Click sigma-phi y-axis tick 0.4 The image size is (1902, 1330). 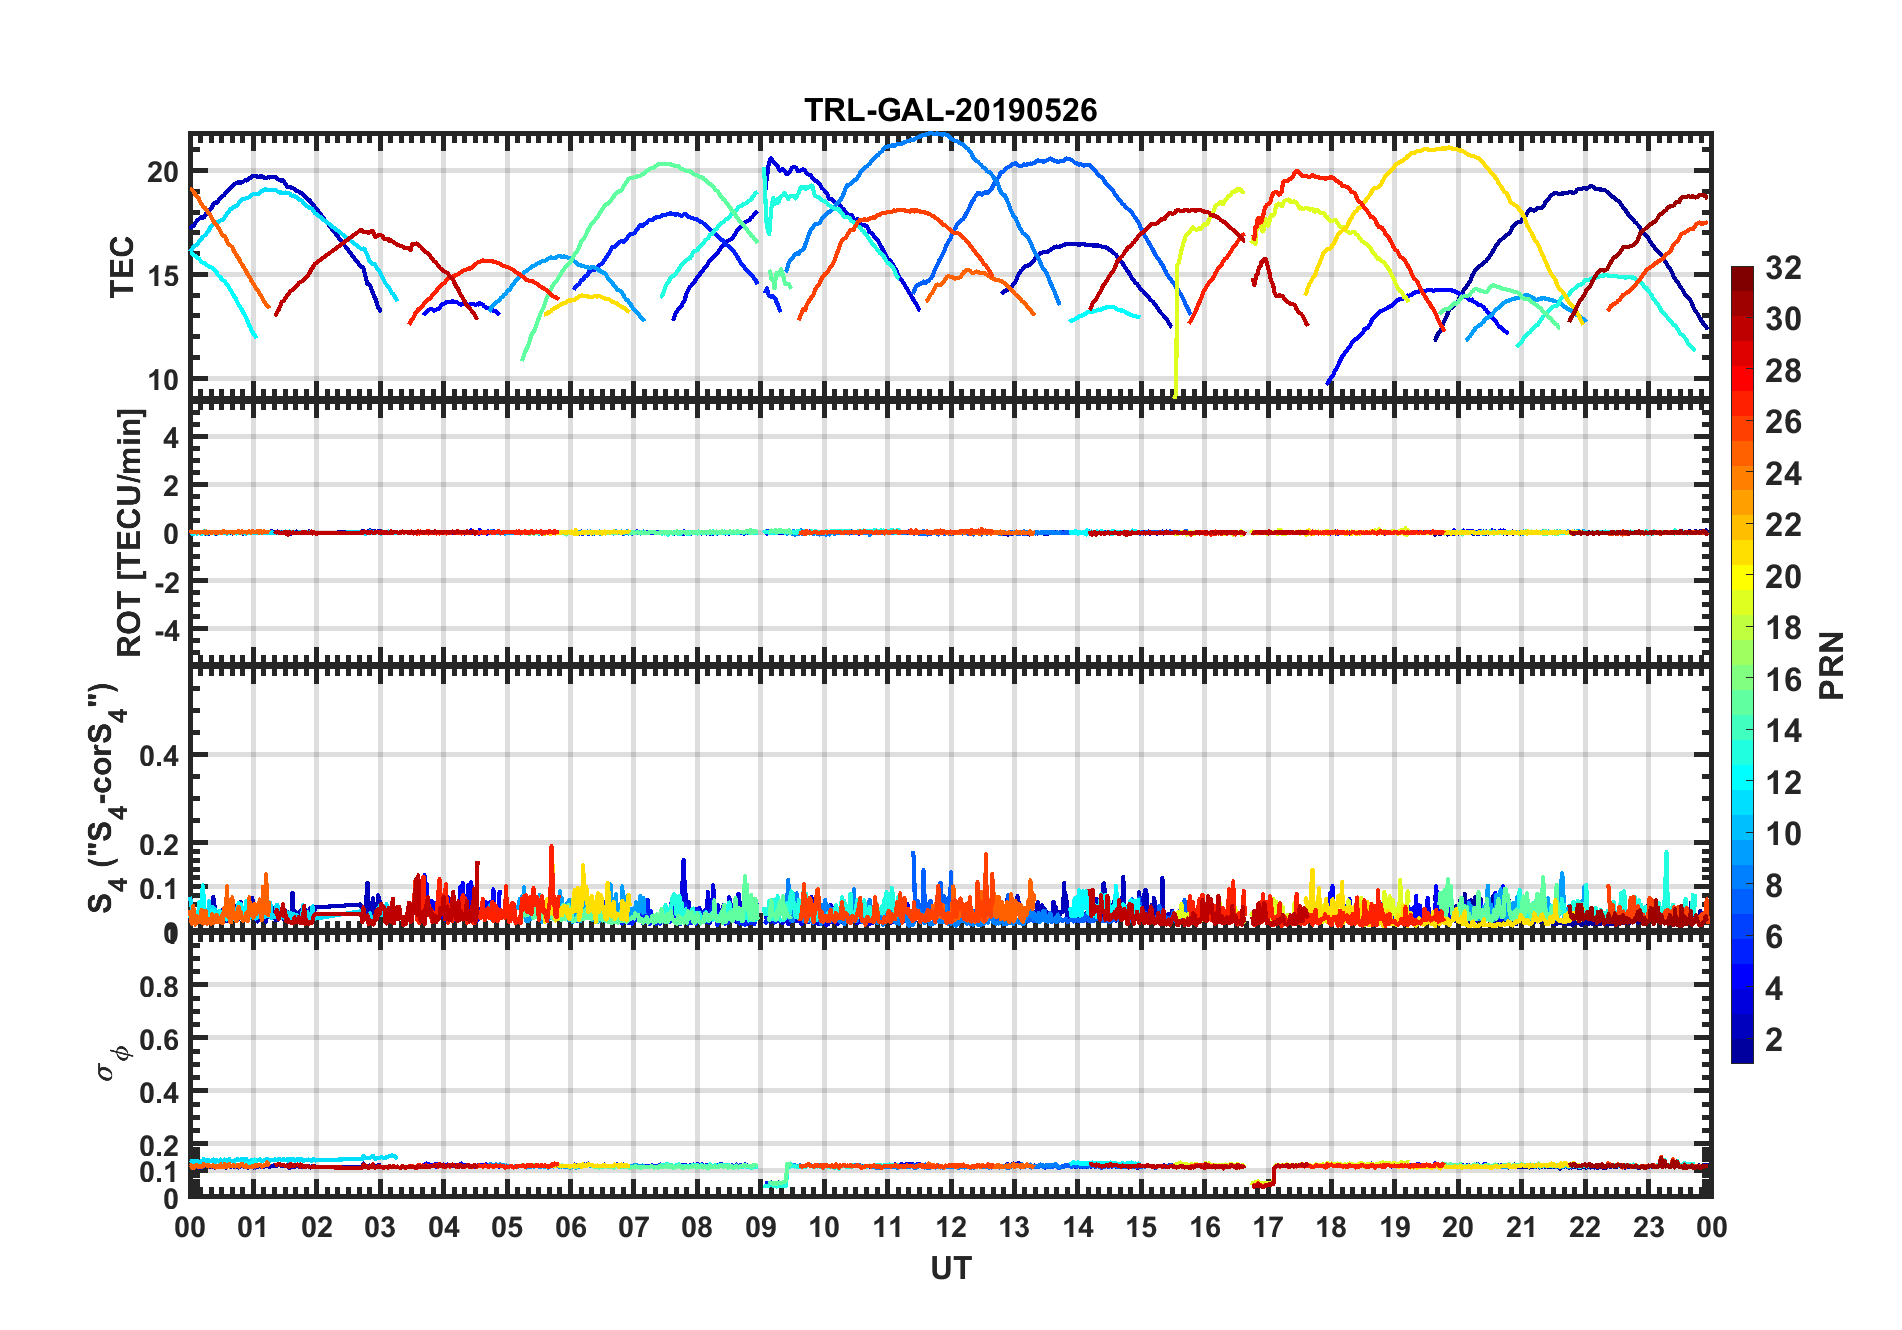[x=160, y=1092]
